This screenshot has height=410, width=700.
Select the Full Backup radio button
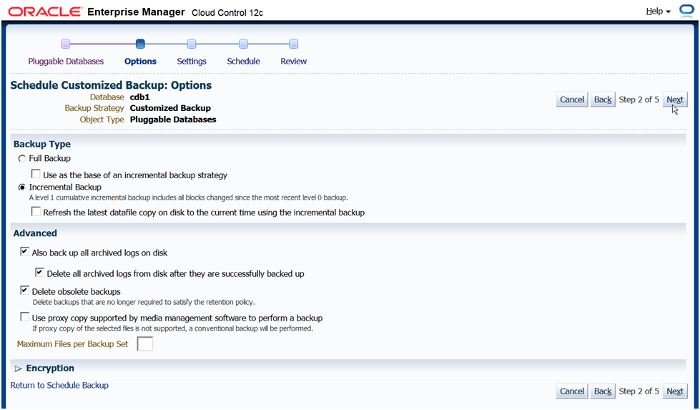click(x=22, y=159)
